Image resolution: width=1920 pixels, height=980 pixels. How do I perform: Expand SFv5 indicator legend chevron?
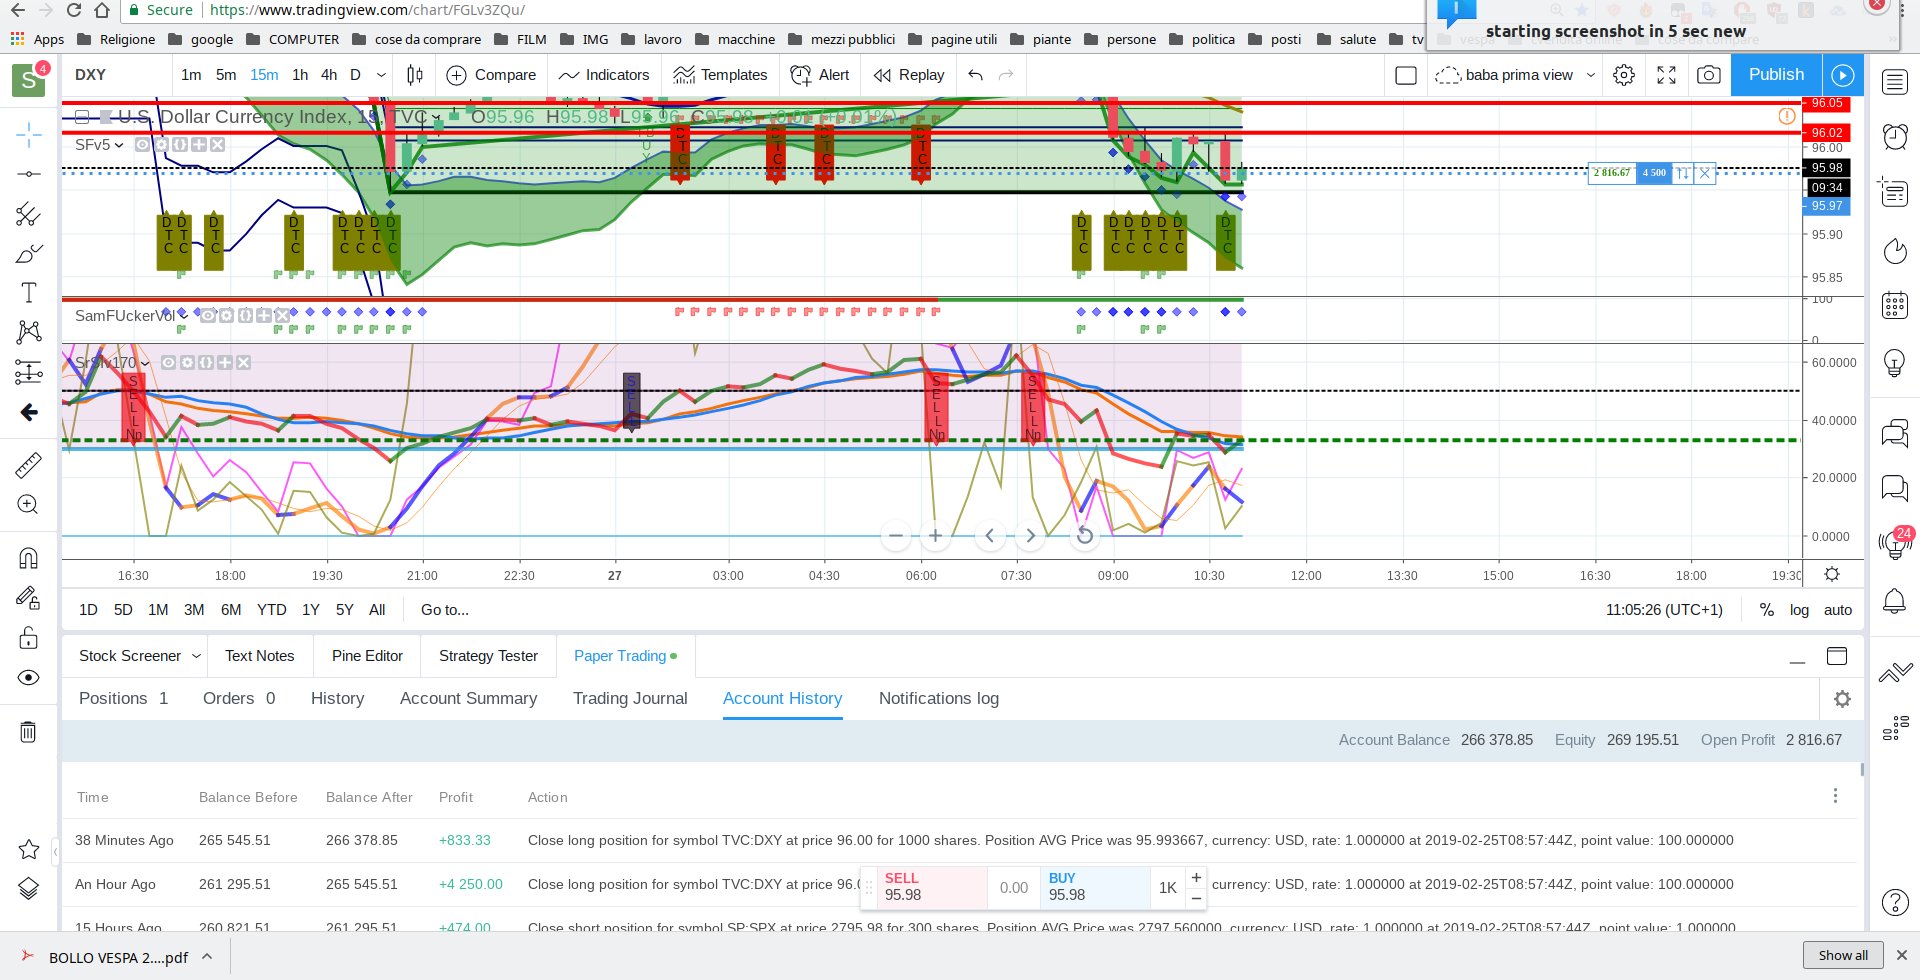pos(119,145)
